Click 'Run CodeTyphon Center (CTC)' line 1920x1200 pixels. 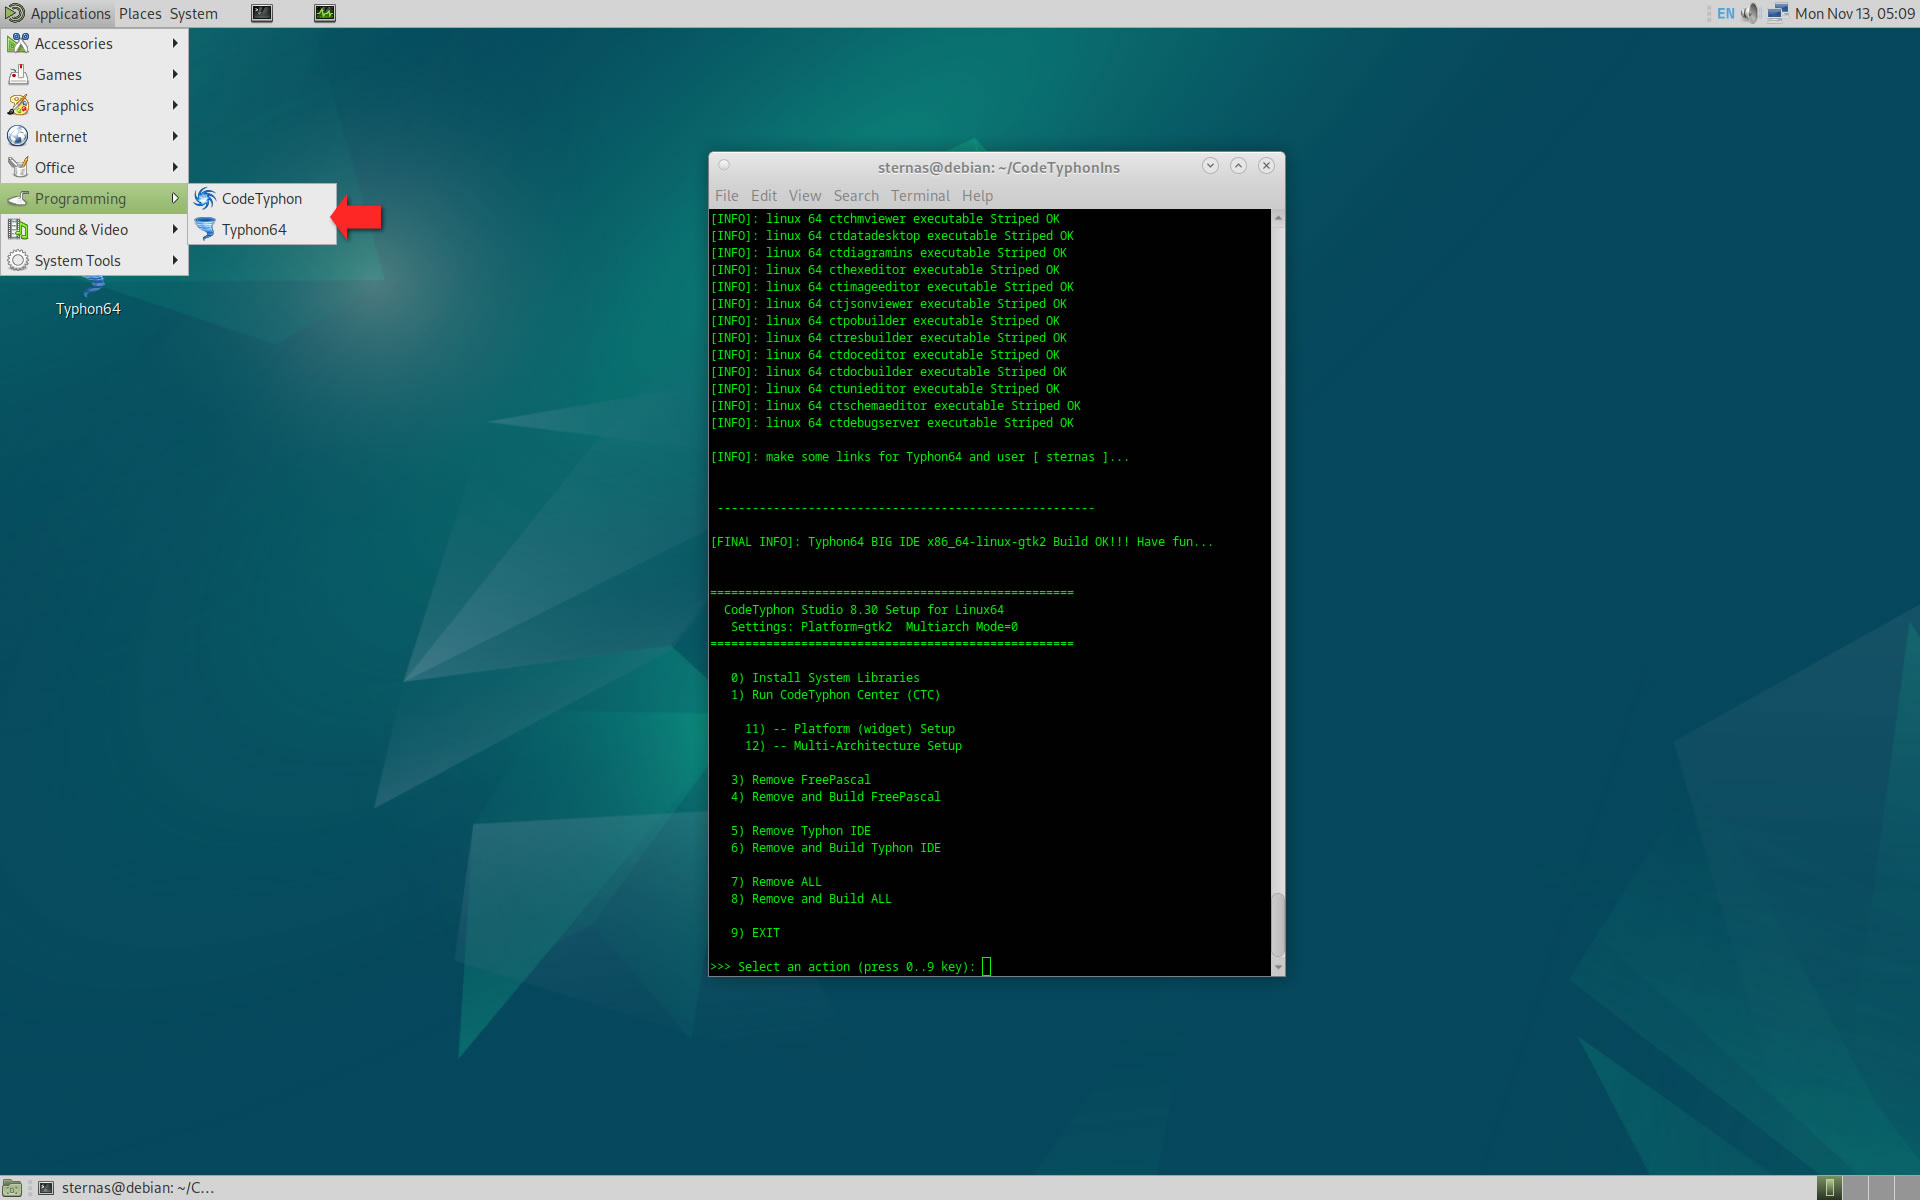pos(835,695)
